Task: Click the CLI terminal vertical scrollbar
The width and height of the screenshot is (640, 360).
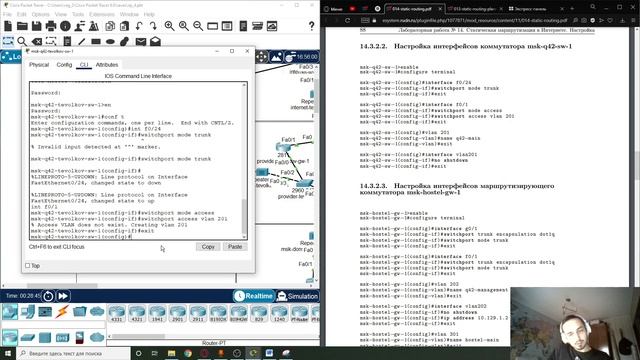Action: click(x=244, y=160)
